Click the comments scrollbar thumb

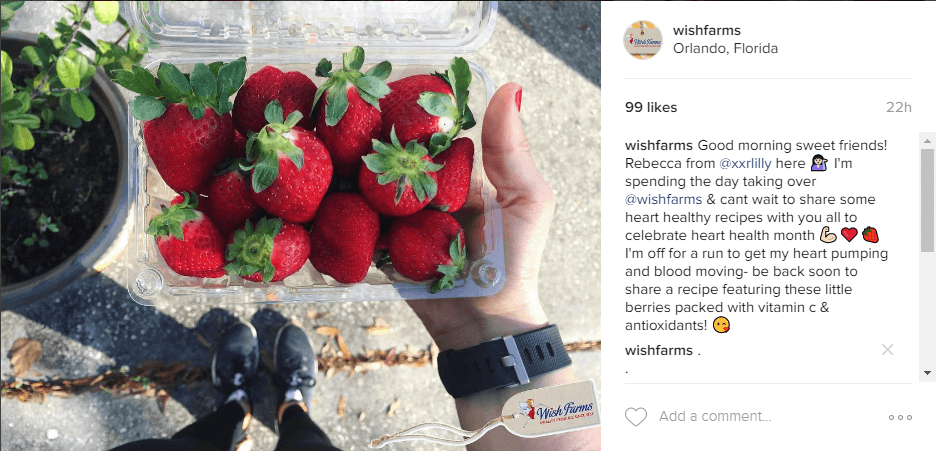927,200
